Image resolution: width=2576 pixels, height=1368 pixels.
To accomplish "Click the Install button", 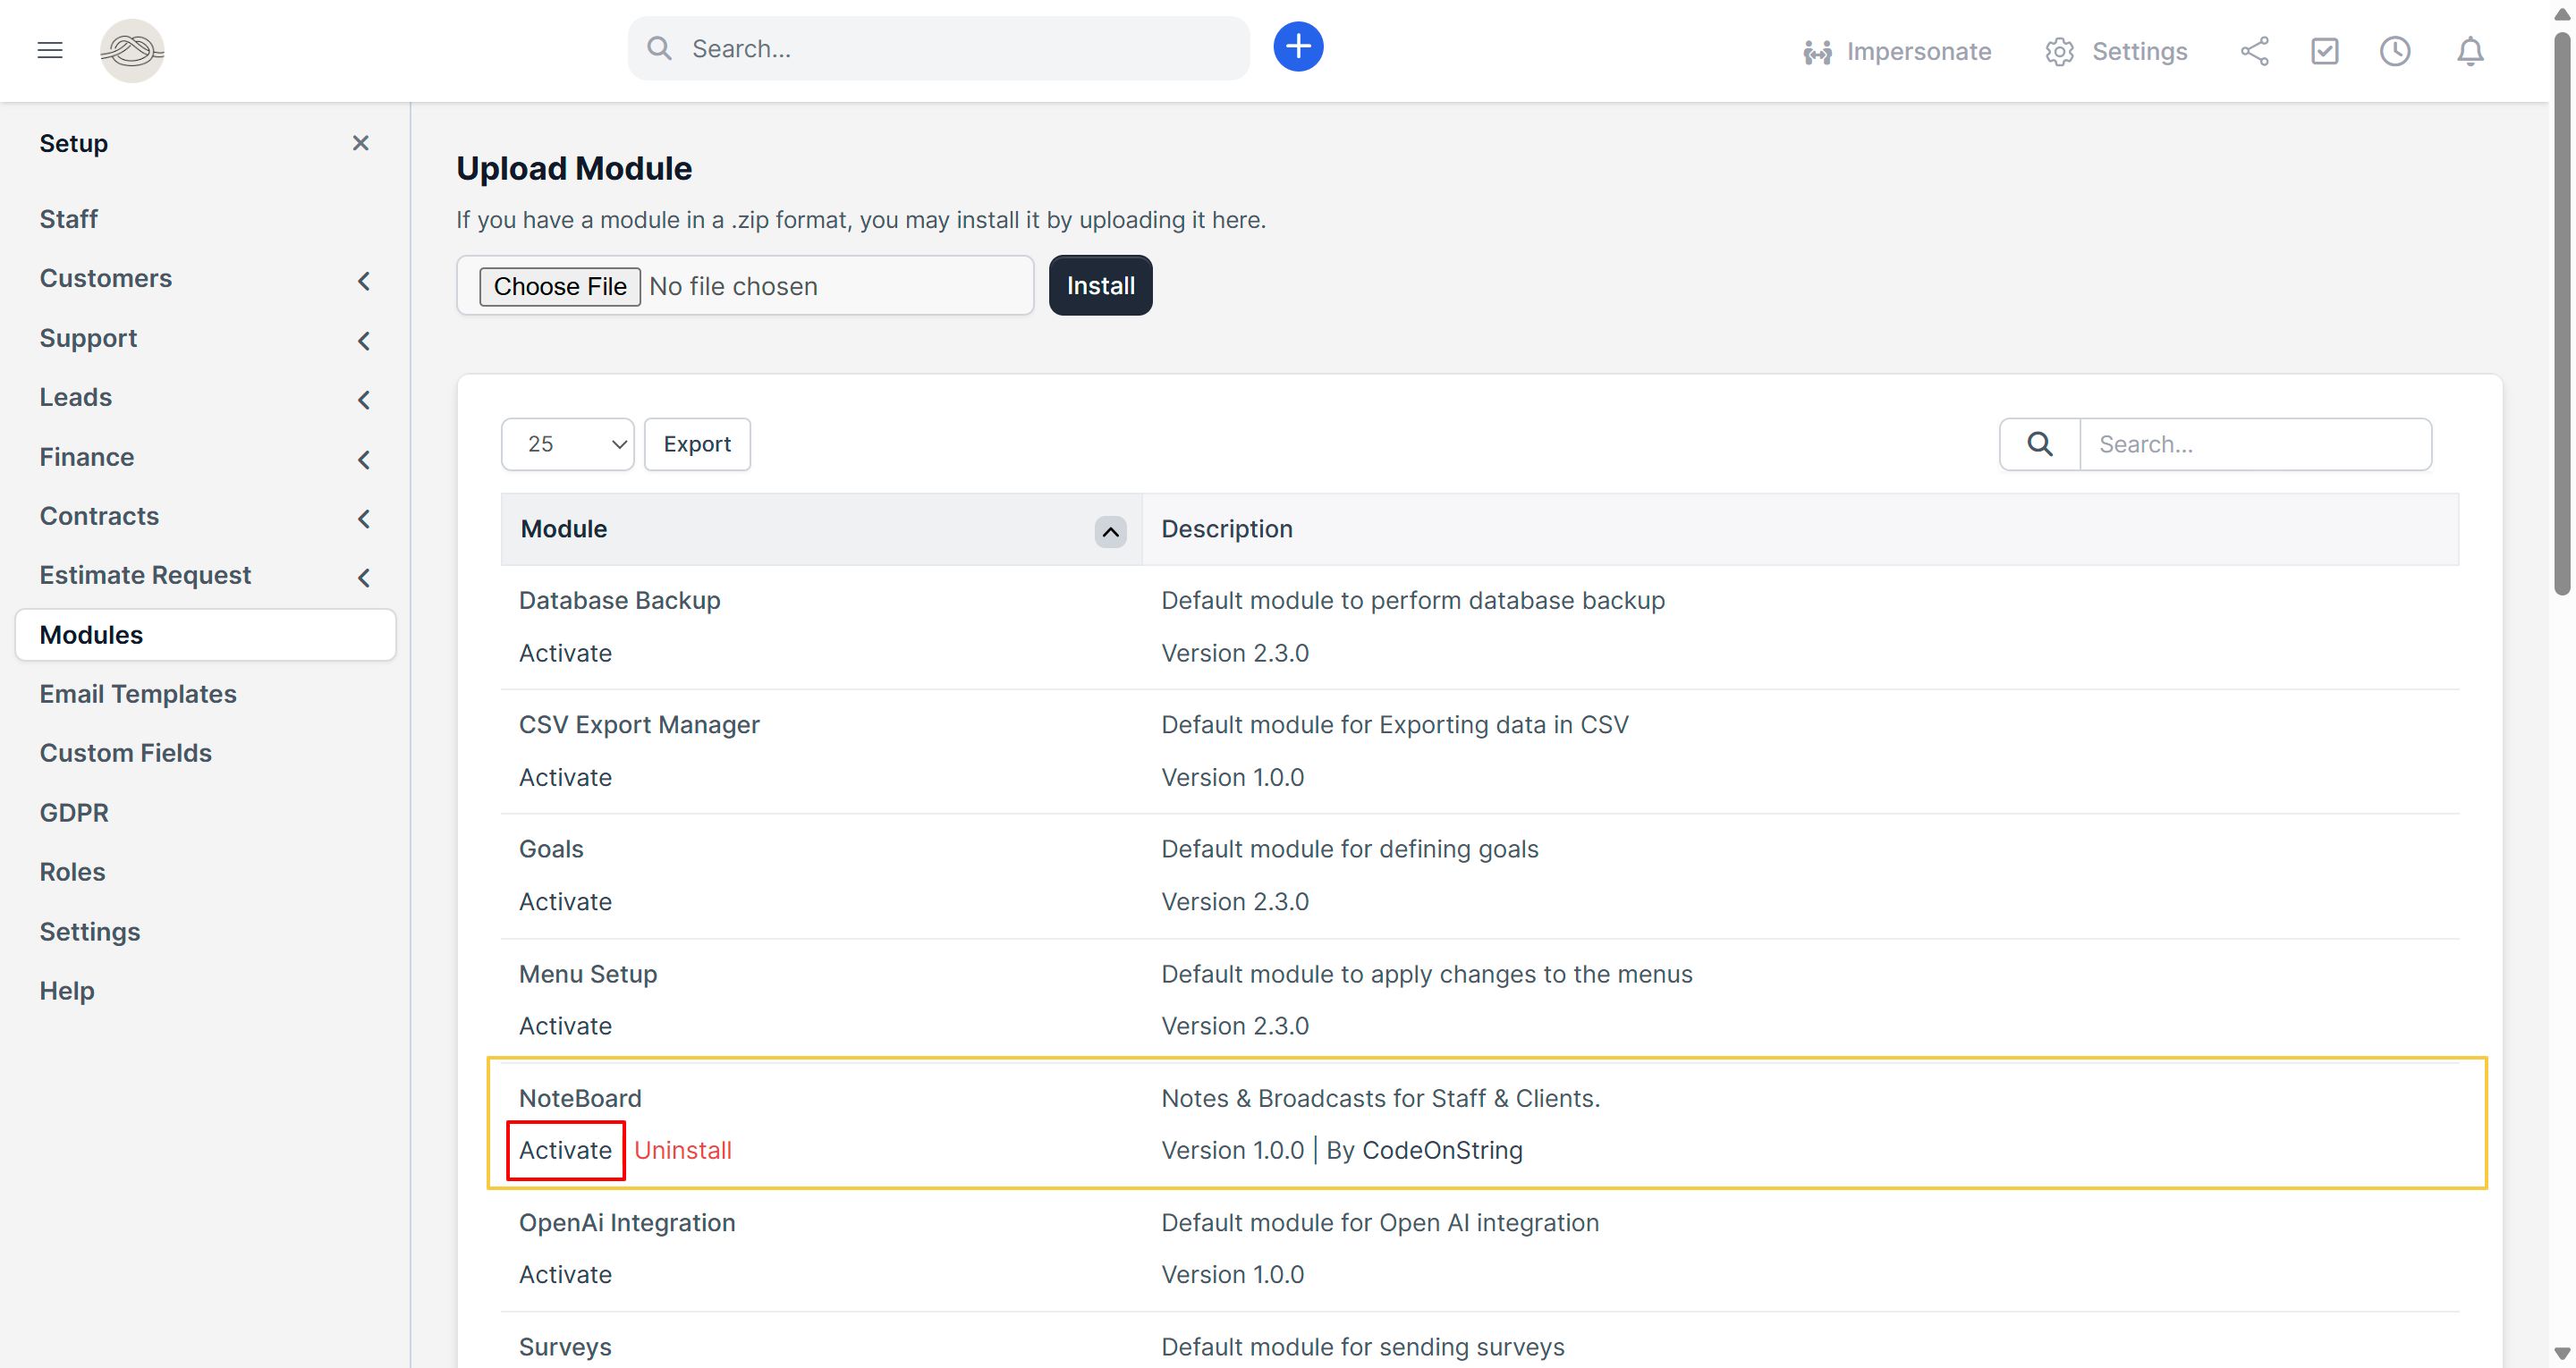I will click(x=1100, y=286).
